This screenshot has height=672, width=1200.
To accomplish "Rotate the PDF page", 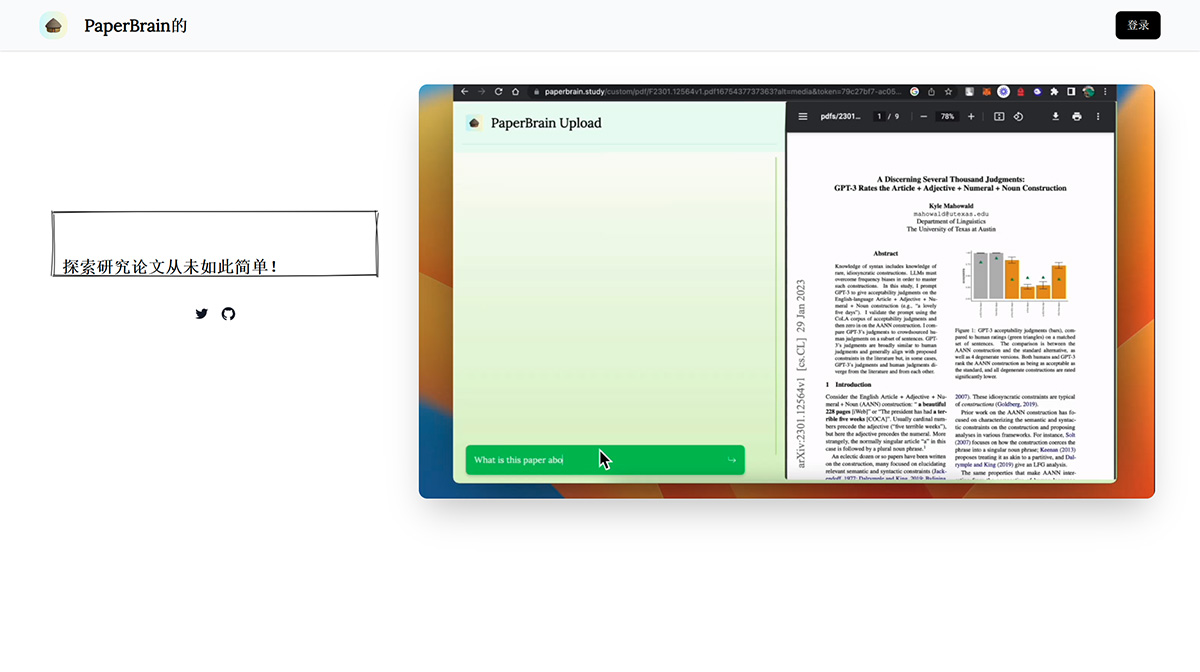I will tap(1018, 116).
